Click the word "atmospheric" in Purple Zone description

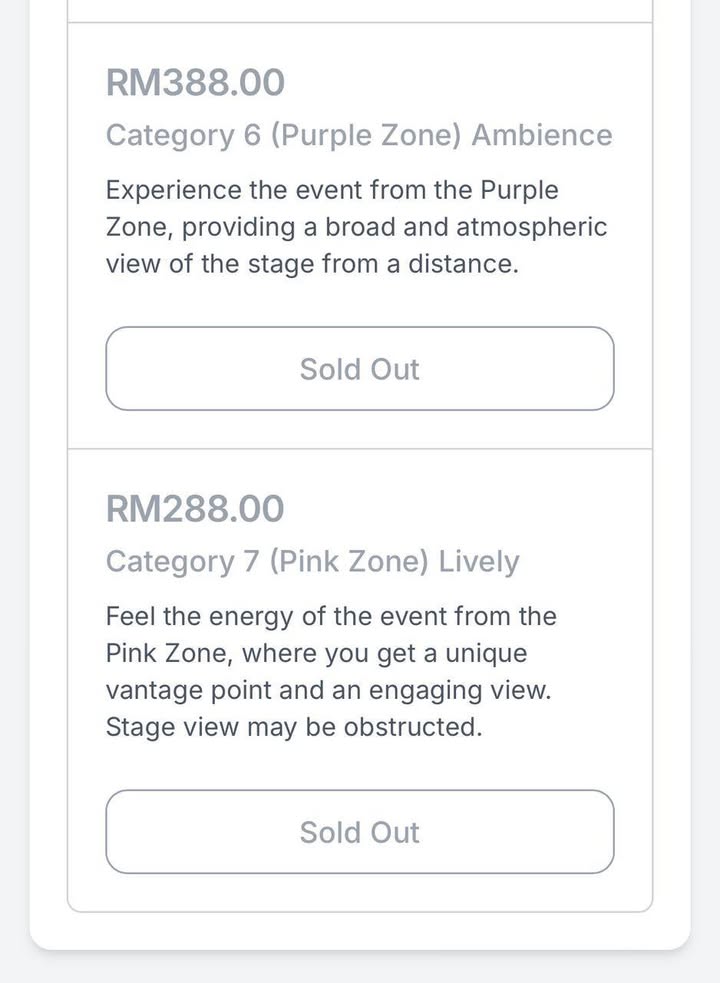point(531,227)
